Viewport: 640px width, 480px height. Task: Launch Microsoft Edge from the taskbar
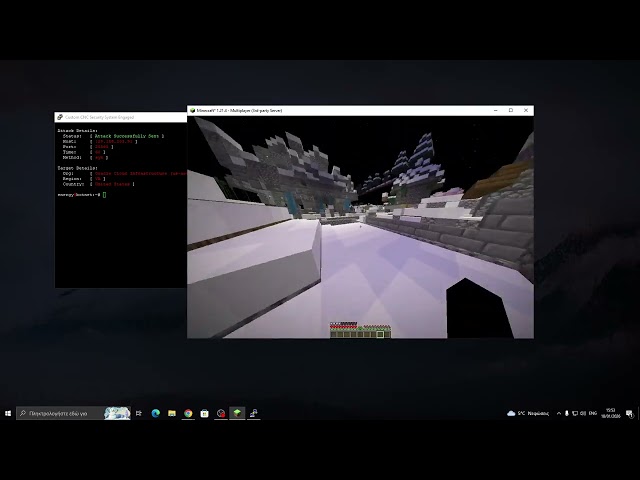156,413
